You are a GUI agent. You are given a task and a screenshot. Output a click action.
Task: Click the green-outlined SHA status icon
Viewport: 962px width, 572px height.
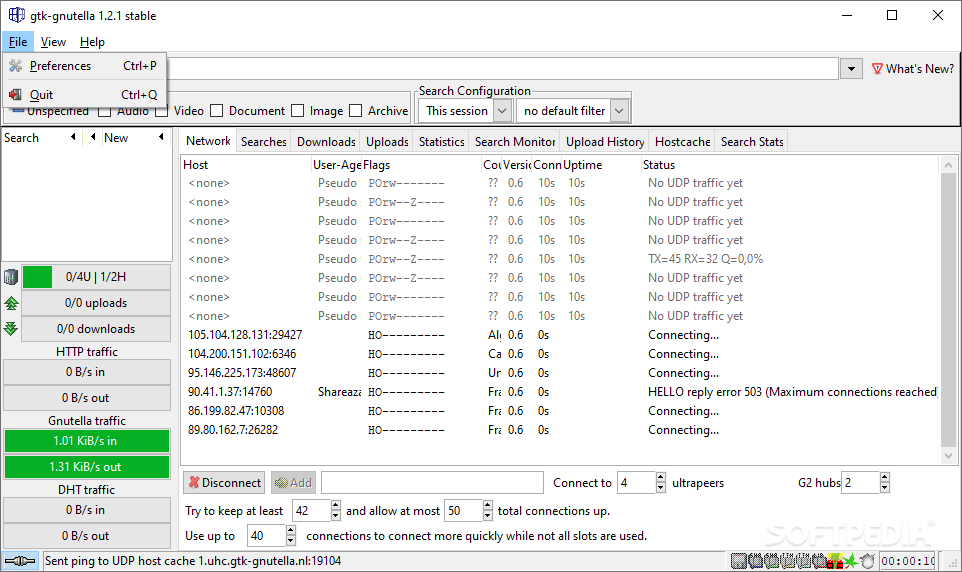tap(771, 561)
